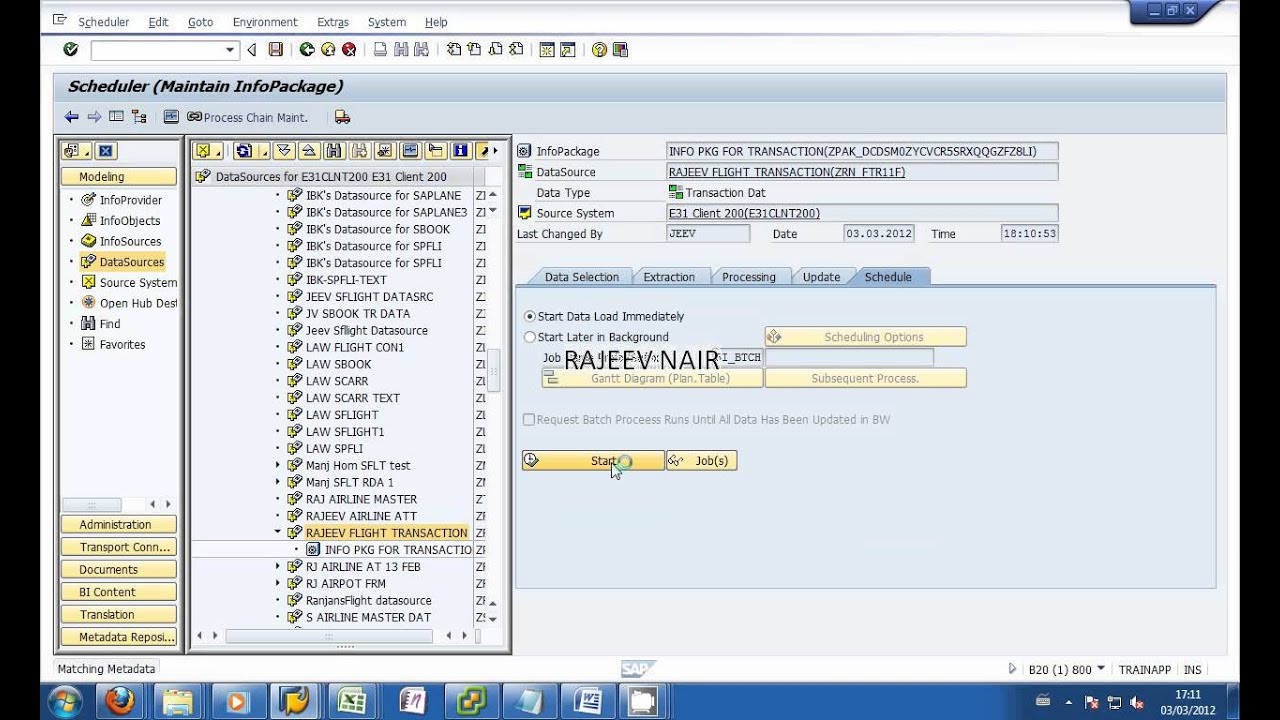The width and height of the screenshot is (1280, 720).
Task: Open Firefox from the Windows taskbar
Action: pos(120,701)
